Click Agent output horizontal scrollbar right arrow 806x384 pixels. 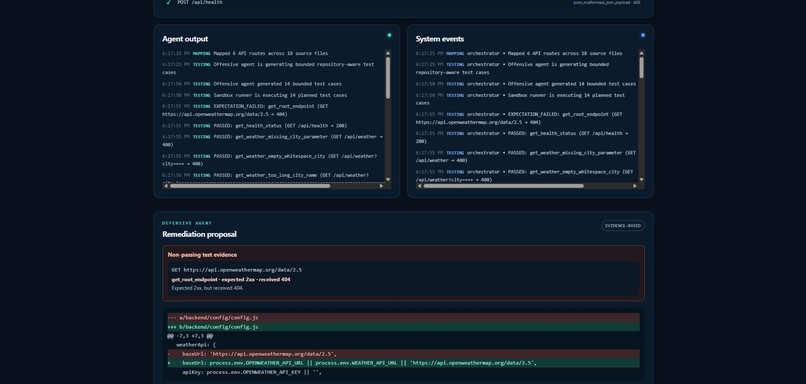(x=381, y=186)
